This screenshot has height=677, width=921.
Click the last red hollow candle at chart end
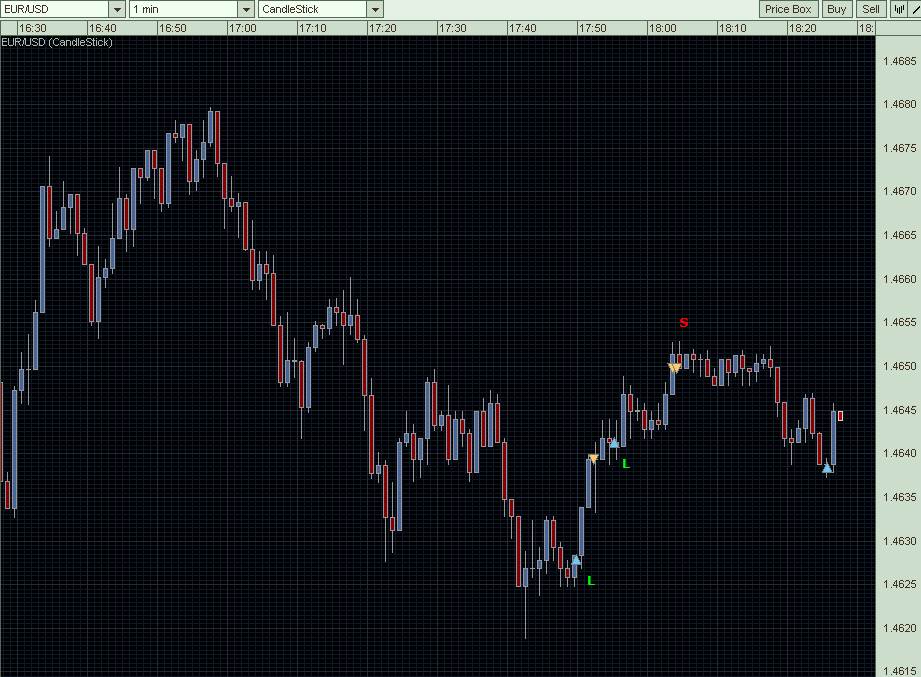tap(841, 416)
